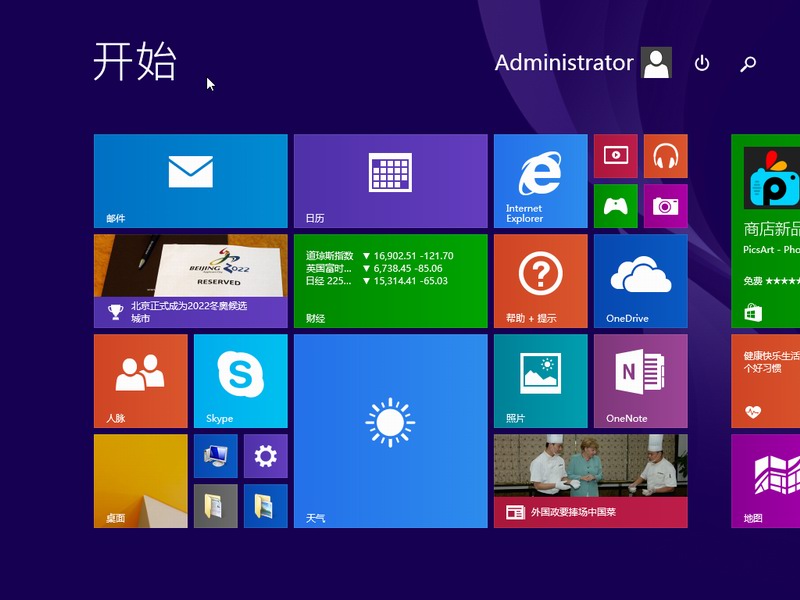
Task: Launch the Internet Explorer tile
Action: coord(540,180)
